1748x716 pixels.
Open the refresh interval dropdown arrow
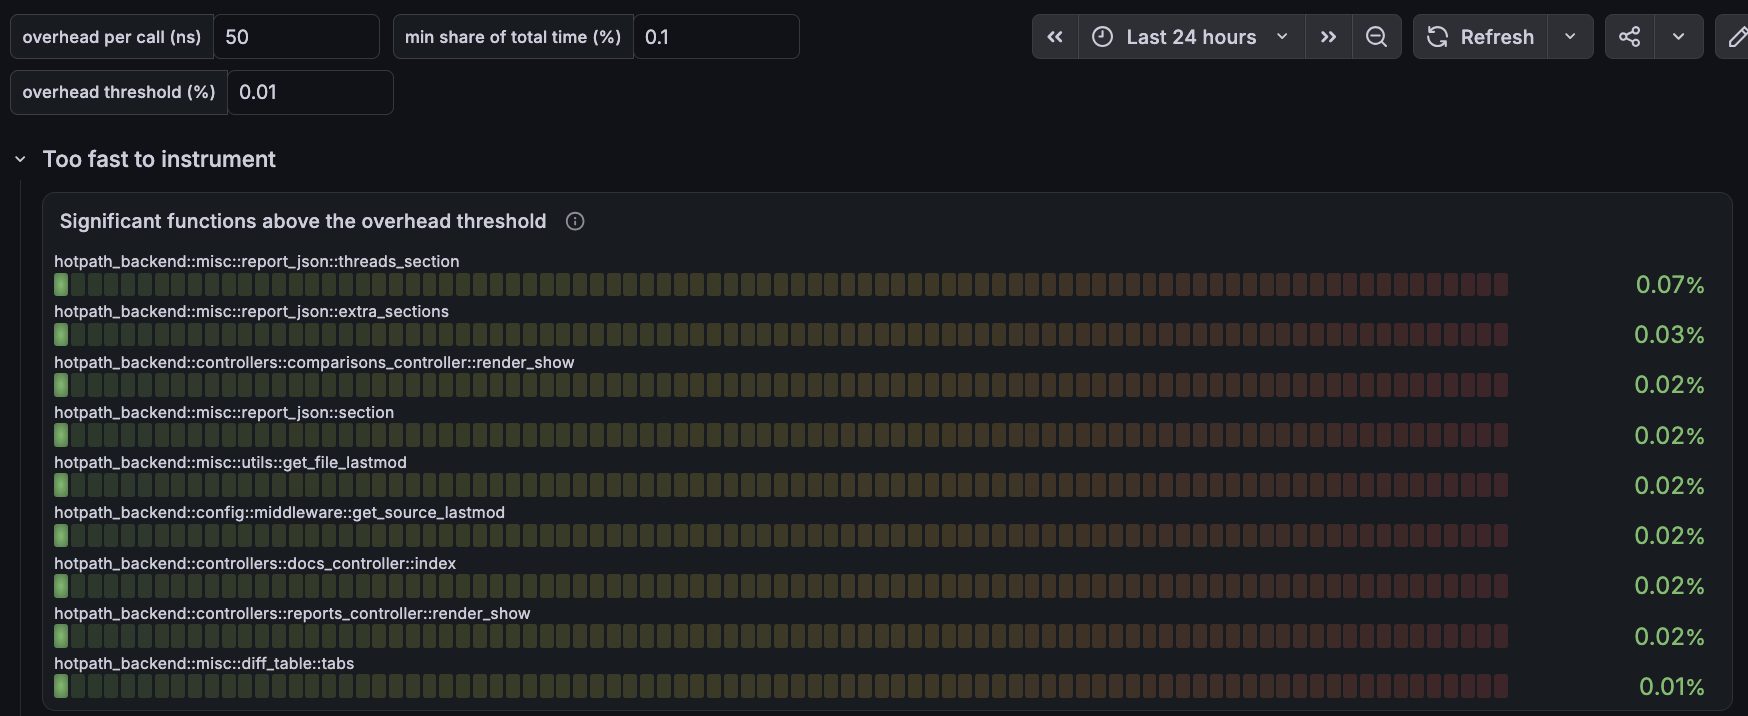click(1570, 37)
